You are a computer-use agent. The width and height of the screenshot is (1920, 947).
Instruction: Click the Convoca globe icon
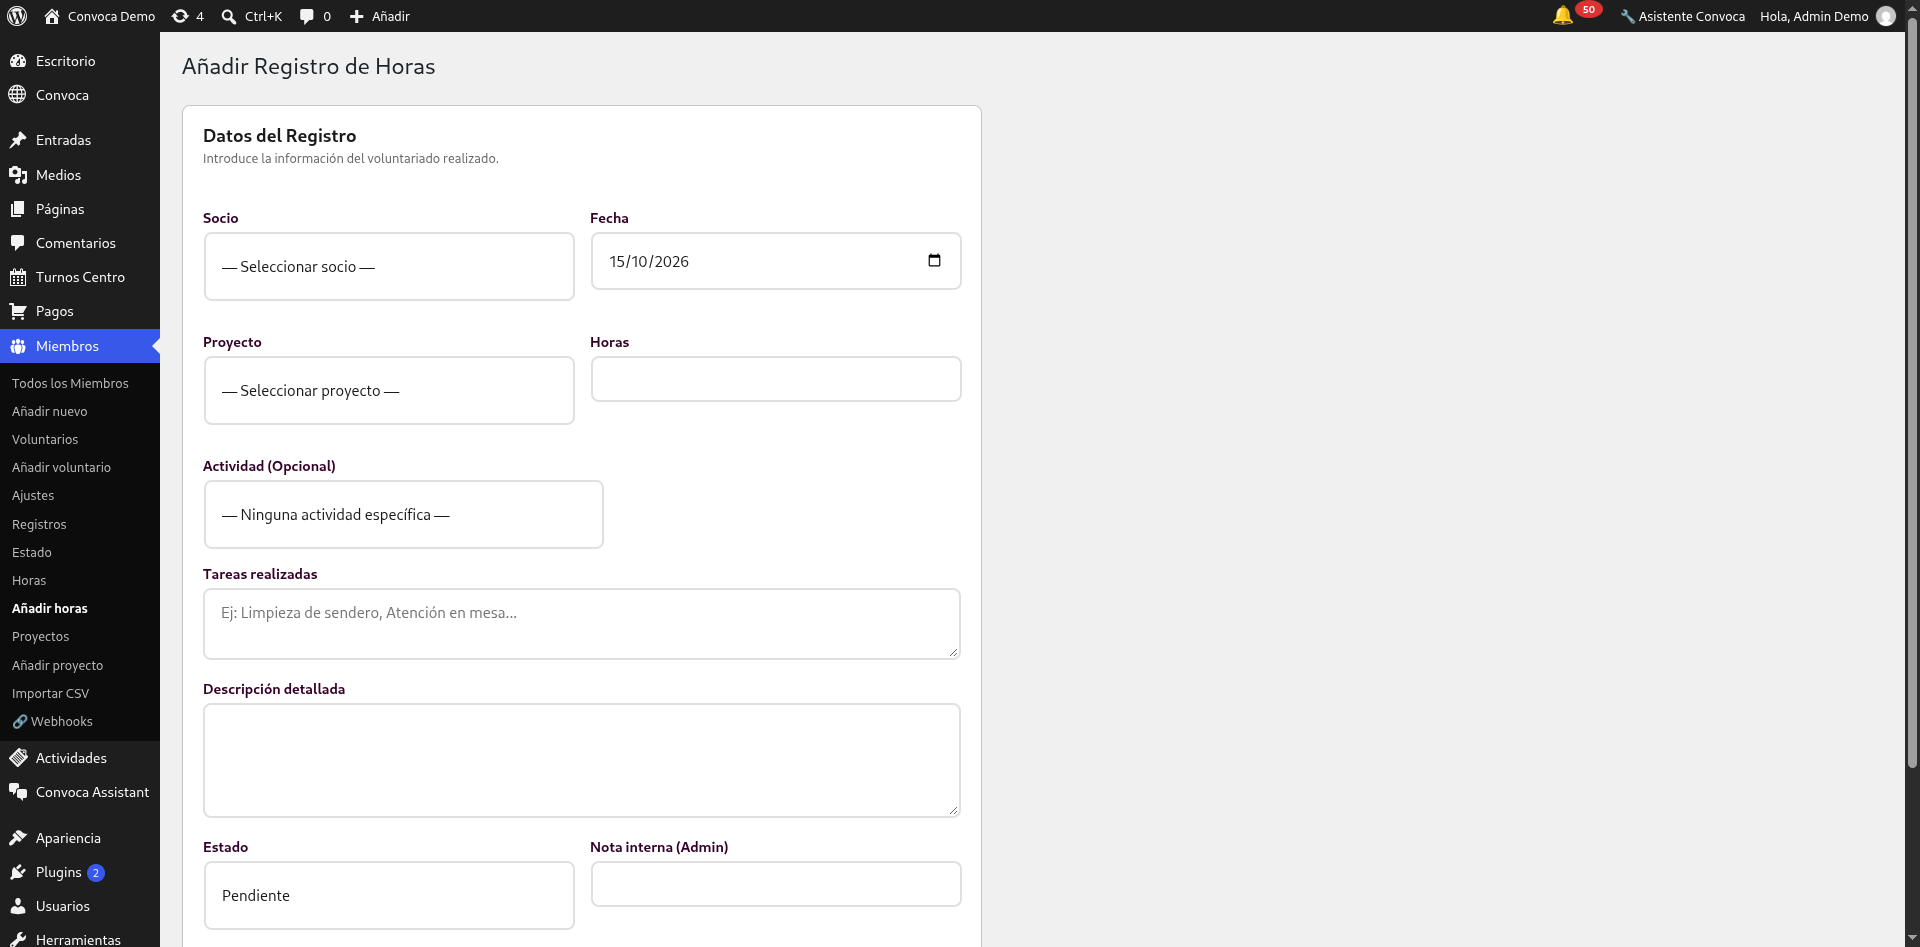tap(17, 95)
